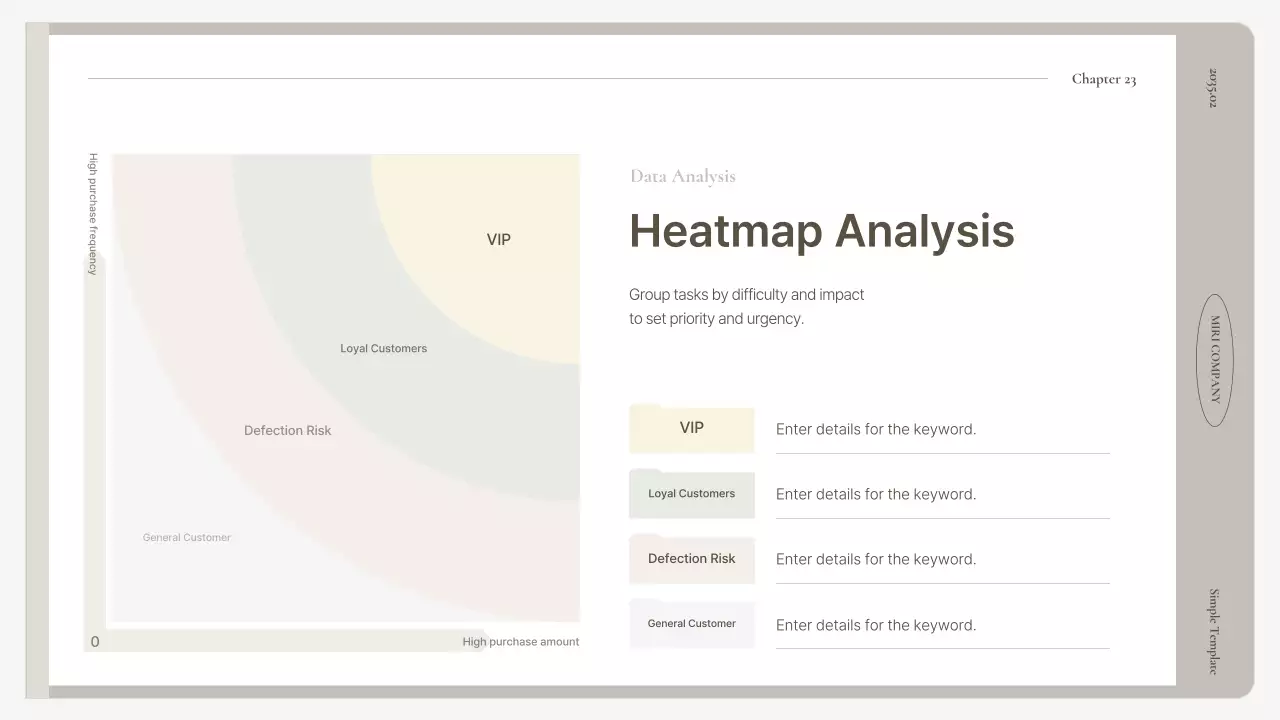1280x720 pixels.
Task: Select the 2035.02 vertical date text
Action: (x=1214, y=88)
